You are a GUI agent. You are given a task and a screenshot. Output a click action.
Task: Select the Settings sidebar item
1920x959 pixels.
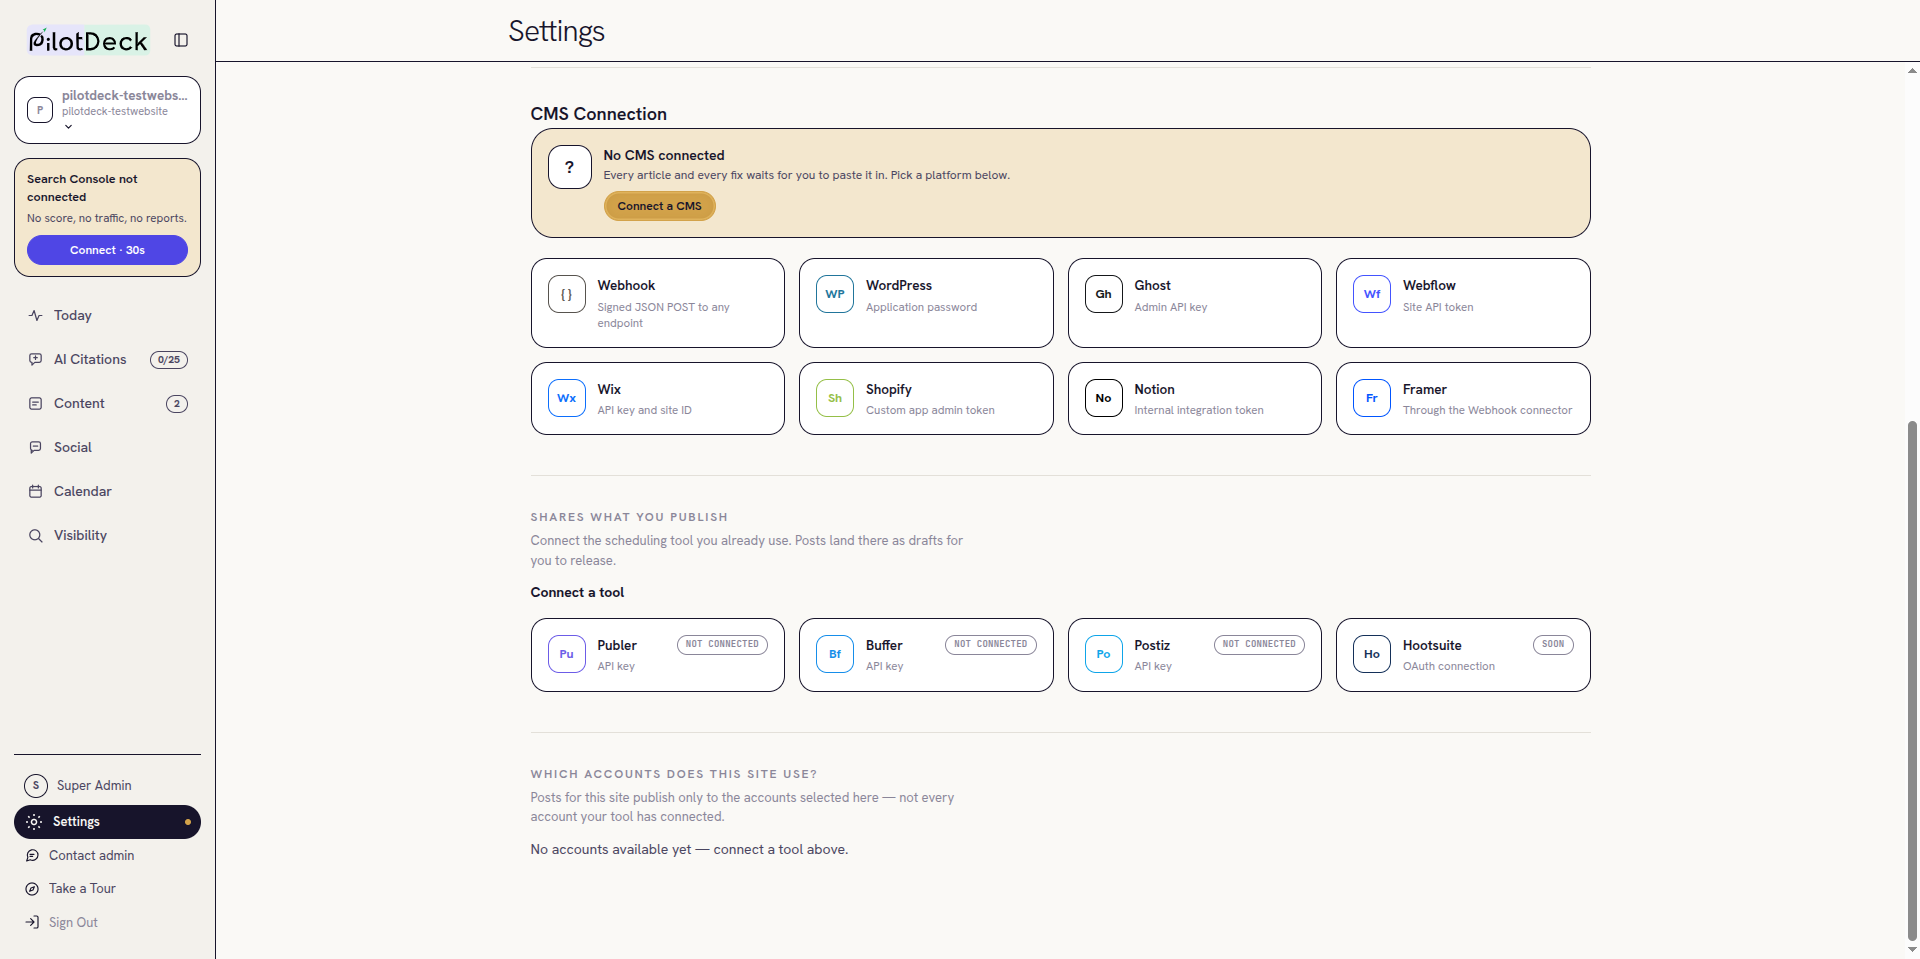coord(107,822)
